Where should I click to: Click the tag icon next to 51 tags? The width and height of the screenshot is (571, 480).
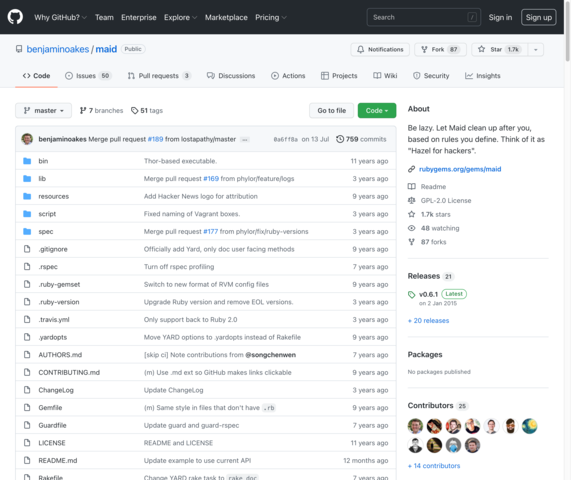click(134, 110)
